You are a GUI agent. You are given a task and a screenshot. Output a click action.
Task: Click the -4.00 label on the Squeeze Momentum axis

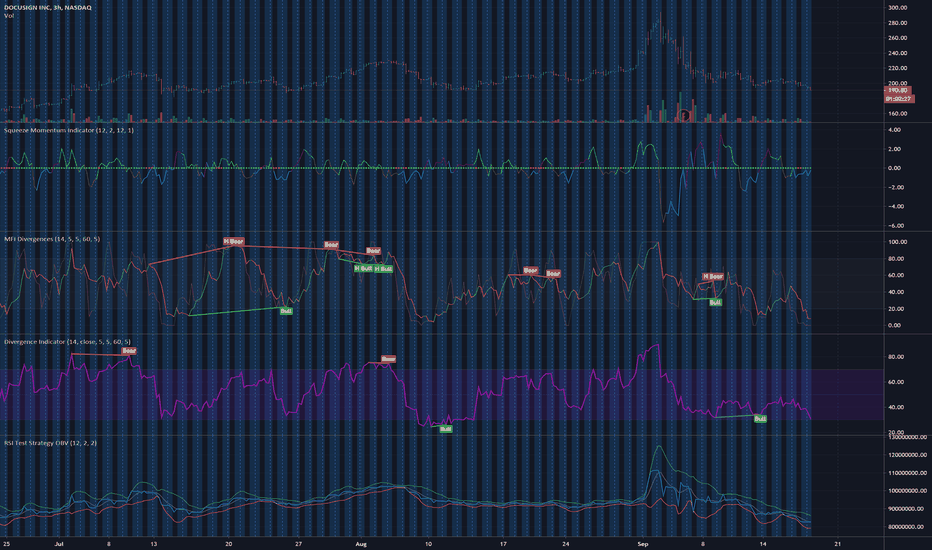[x=895, y=207]
